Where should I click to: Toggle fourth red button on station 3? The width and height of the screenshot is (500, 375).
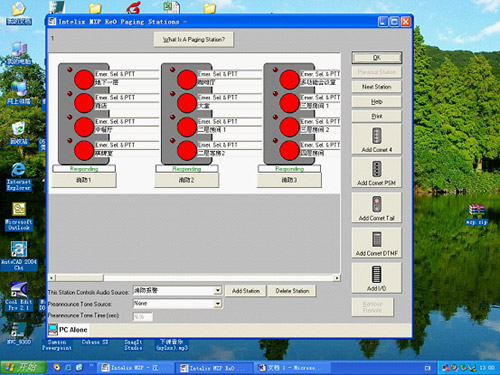pos(289,150)
